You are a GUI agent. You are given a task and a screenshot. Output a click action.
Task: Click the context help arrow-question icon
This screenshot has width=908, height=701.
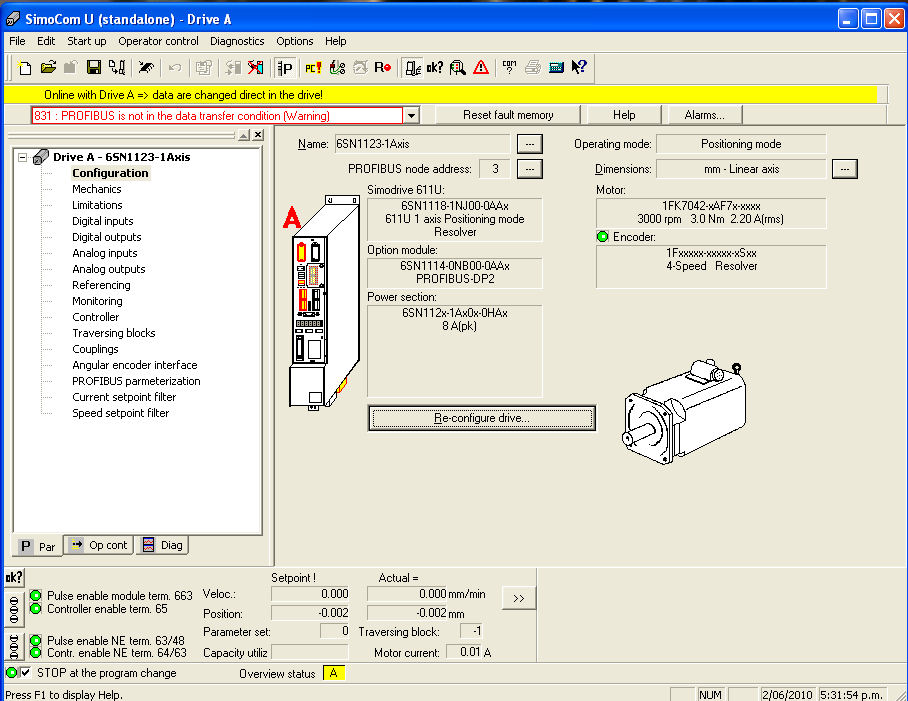coord(579,68)
